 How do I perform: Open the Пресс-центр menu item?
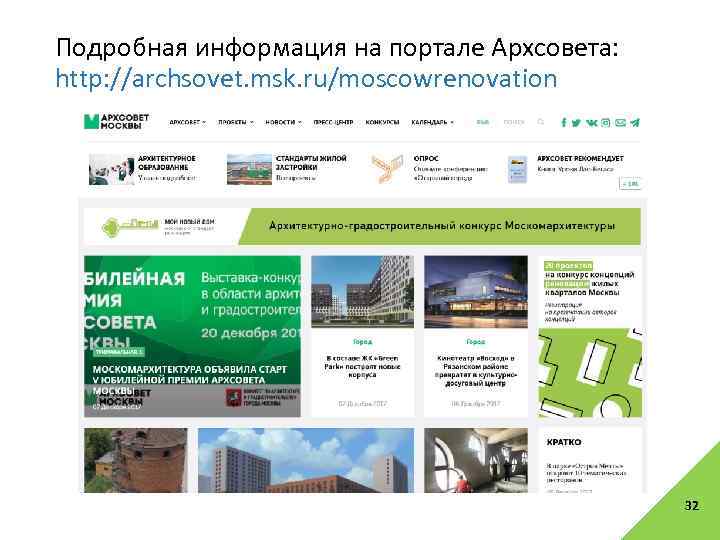click(x=333, y=123)
